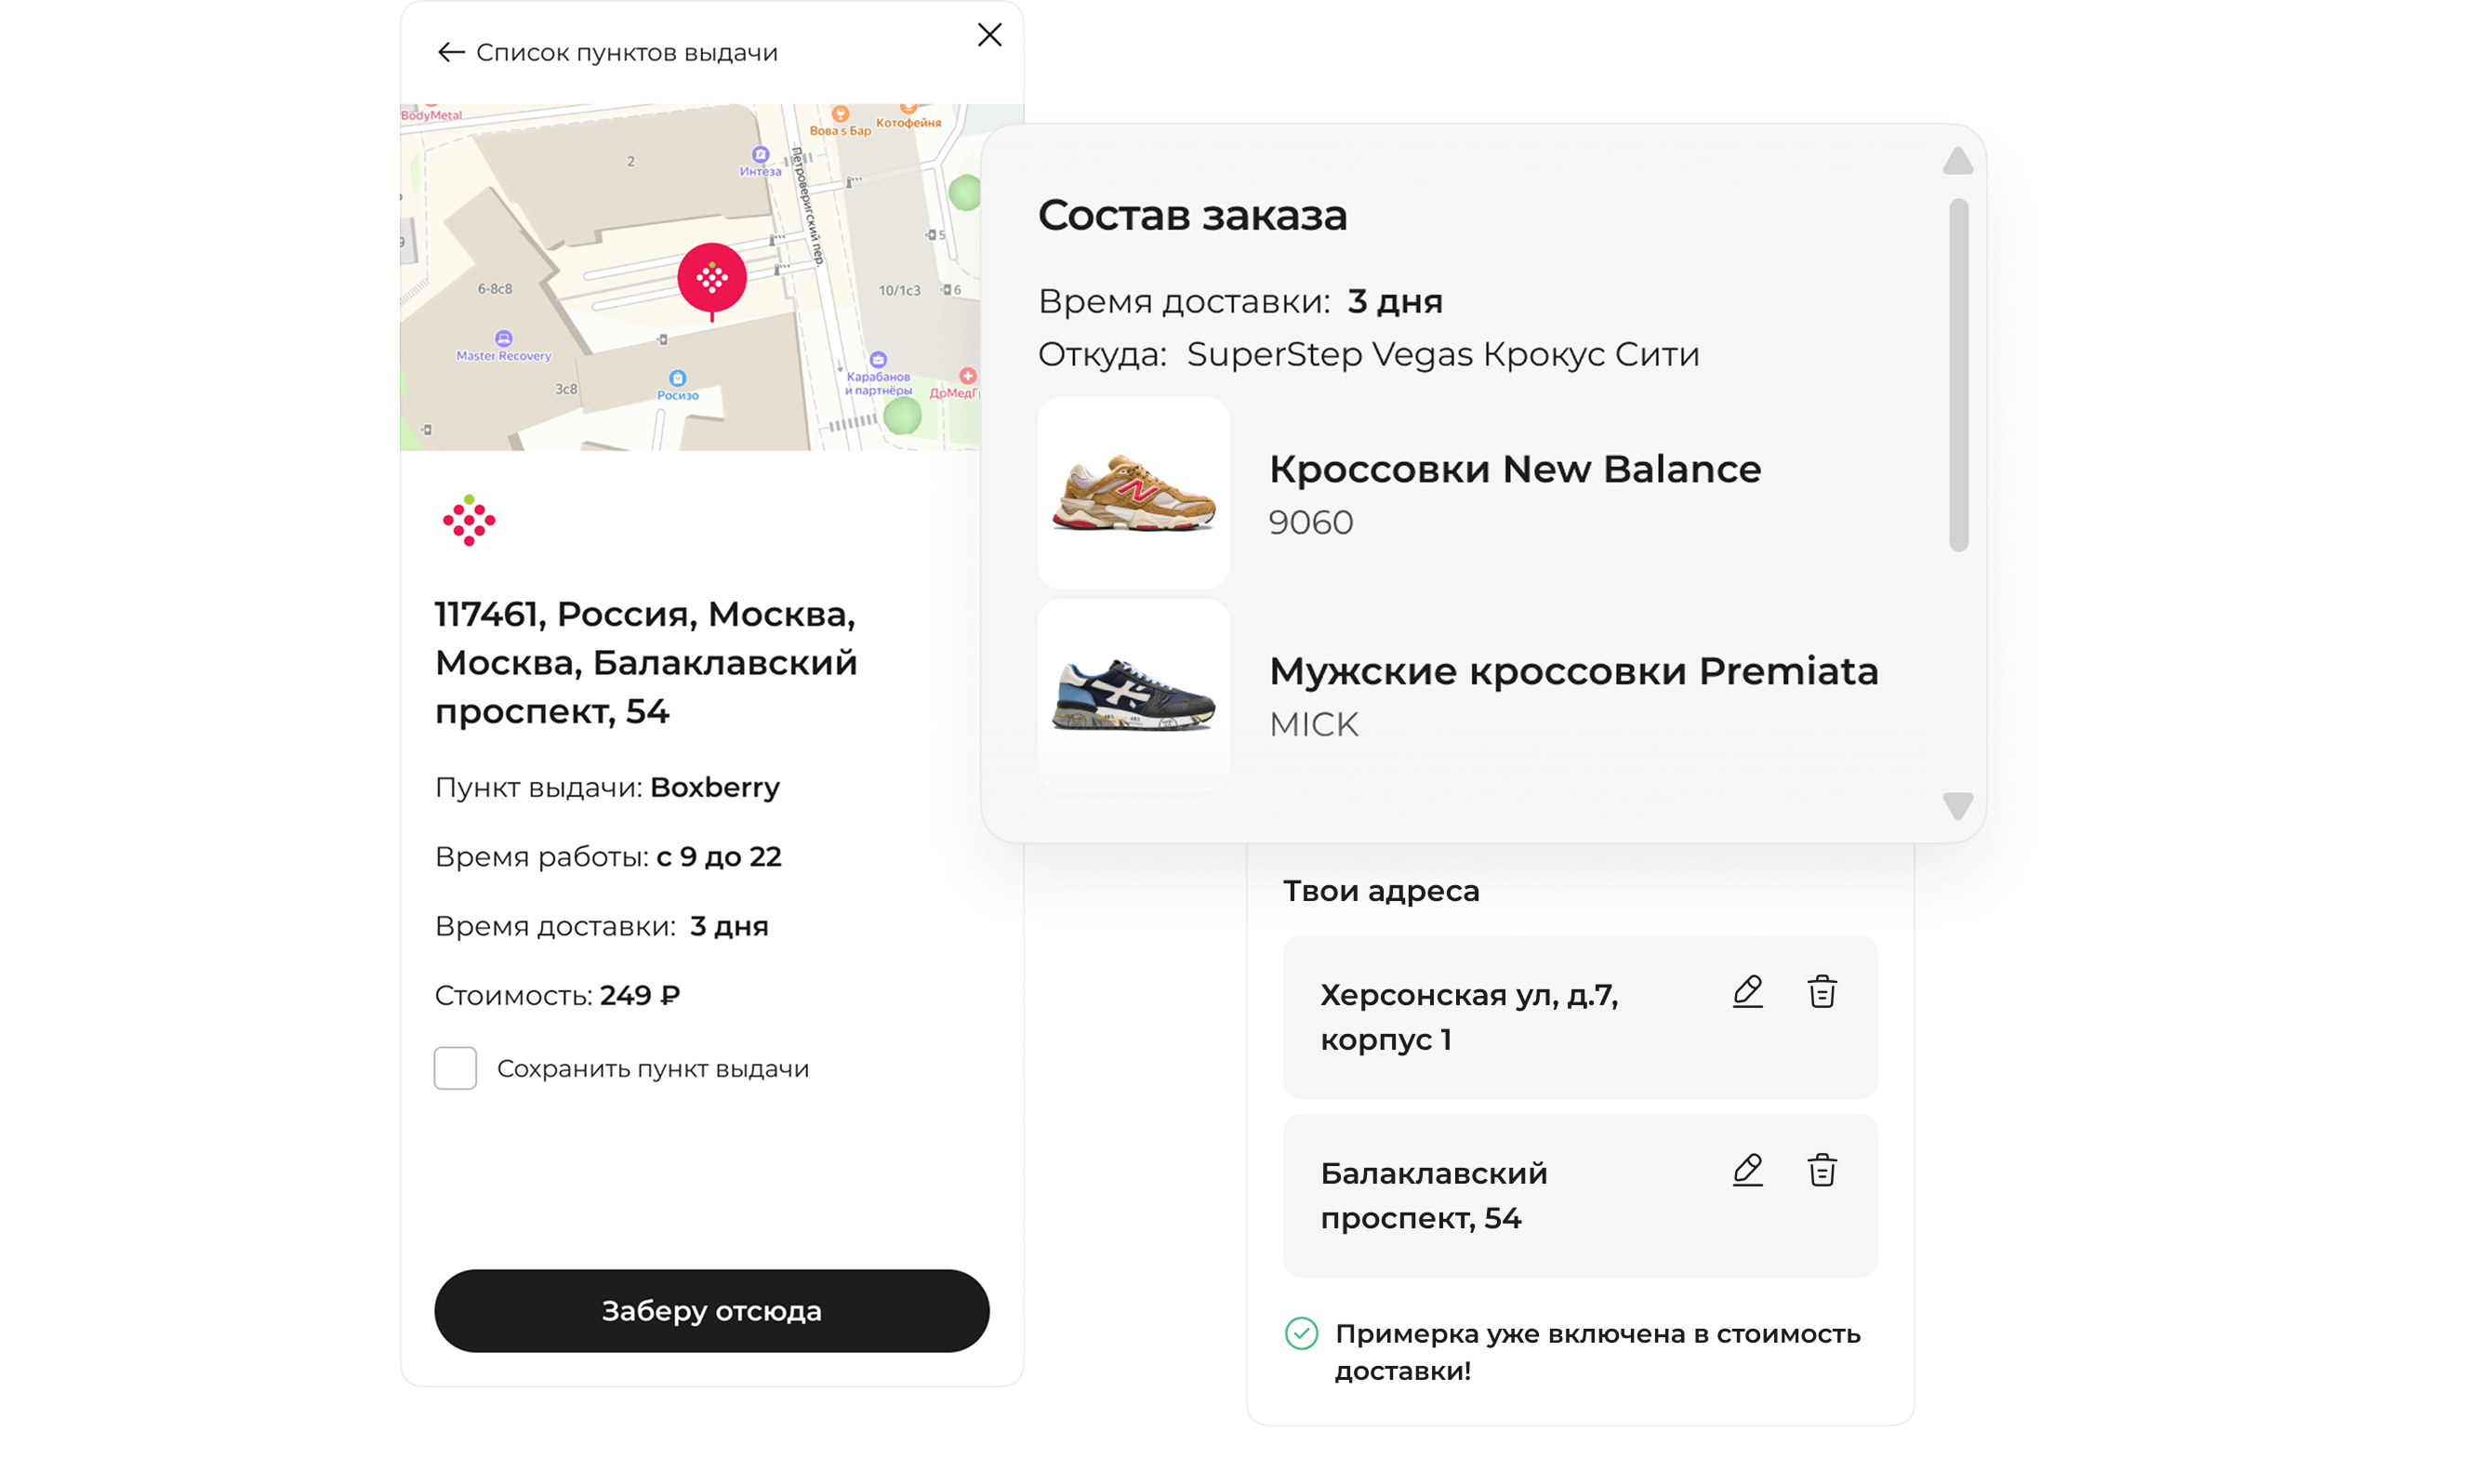Viewport: 2492px width, 1484px height.
Task: Click the Росизо marker on the map
Action: tap(678, 379)
